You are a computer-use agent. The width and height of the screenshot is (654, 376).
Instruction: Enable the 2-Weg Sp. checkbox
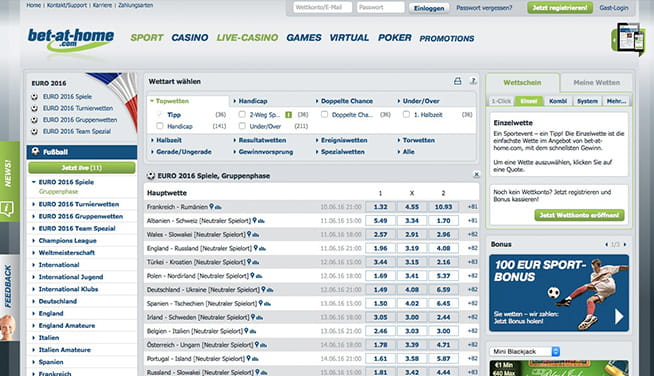[x=242, y=114]
